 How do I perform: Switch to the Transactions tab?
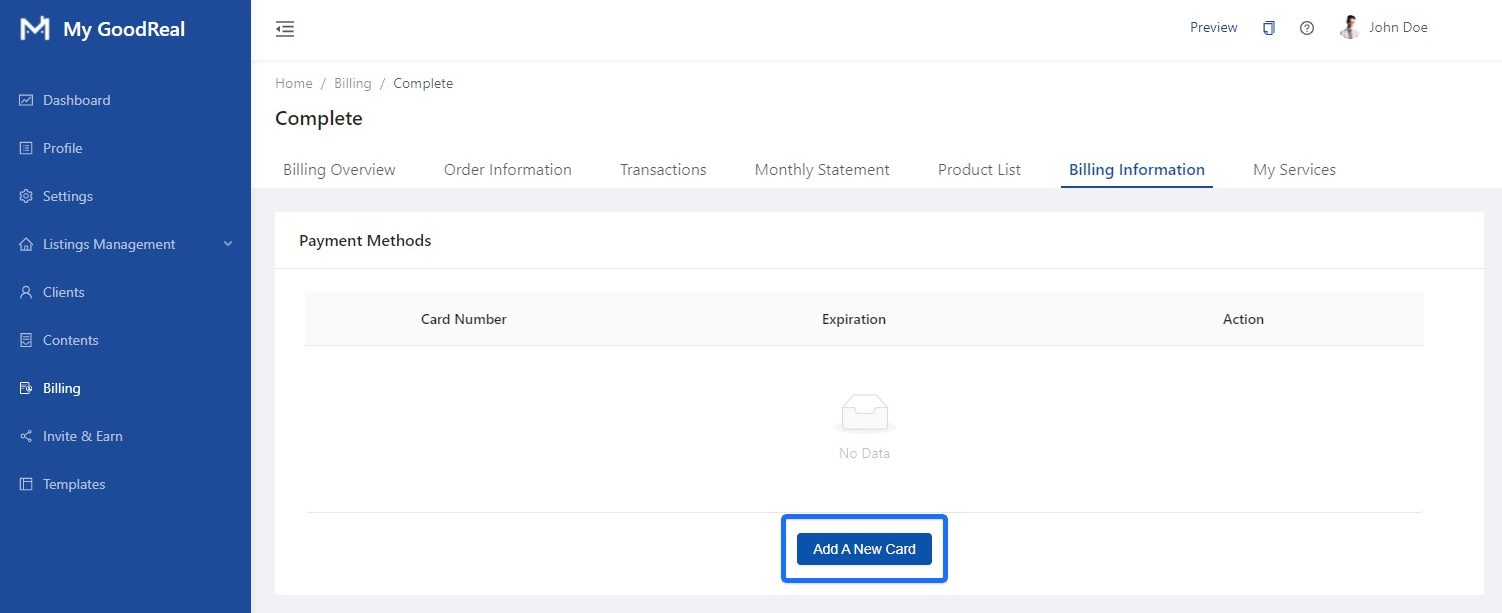(x=662, y=169)
